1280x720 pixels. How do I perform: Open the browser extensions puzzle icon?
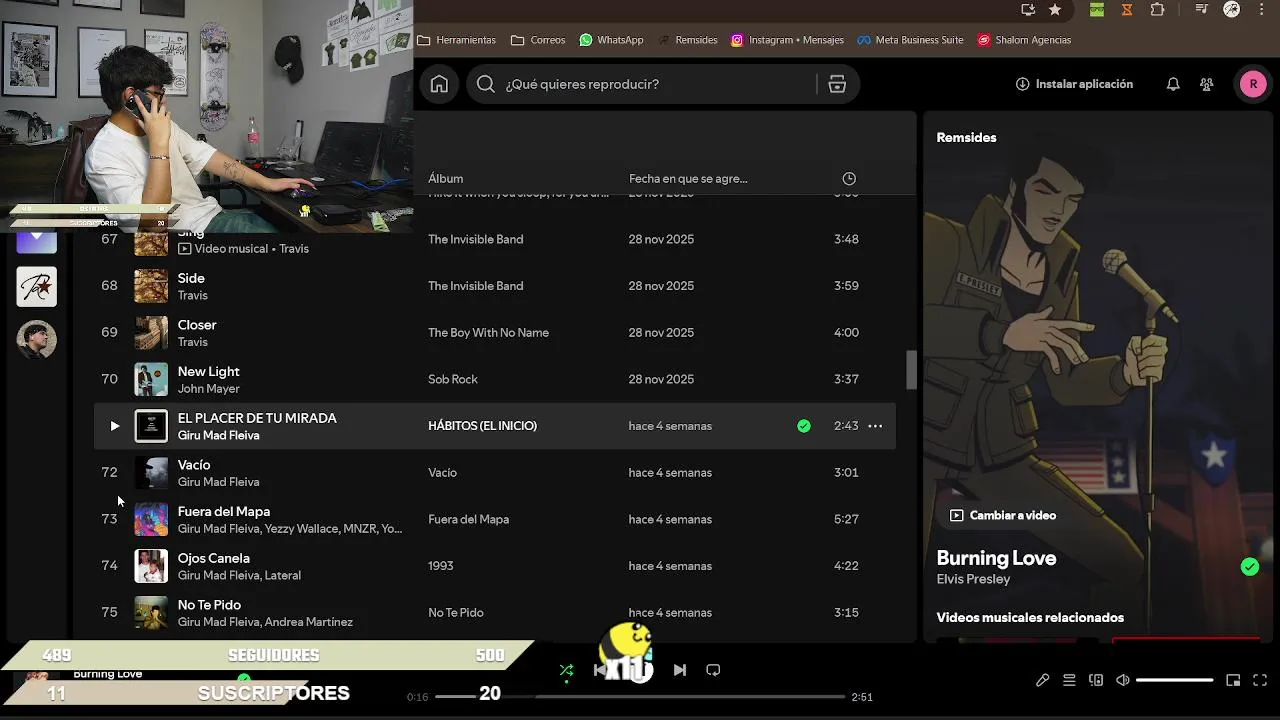pyautogui.click(x=1157, y=10)
